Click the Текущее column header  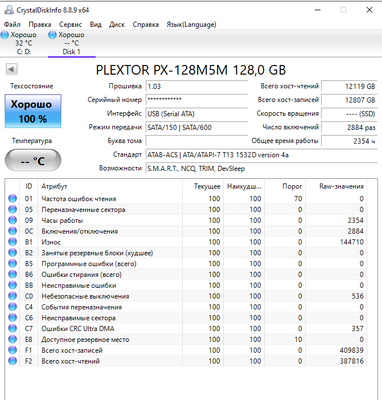point(202,186)
